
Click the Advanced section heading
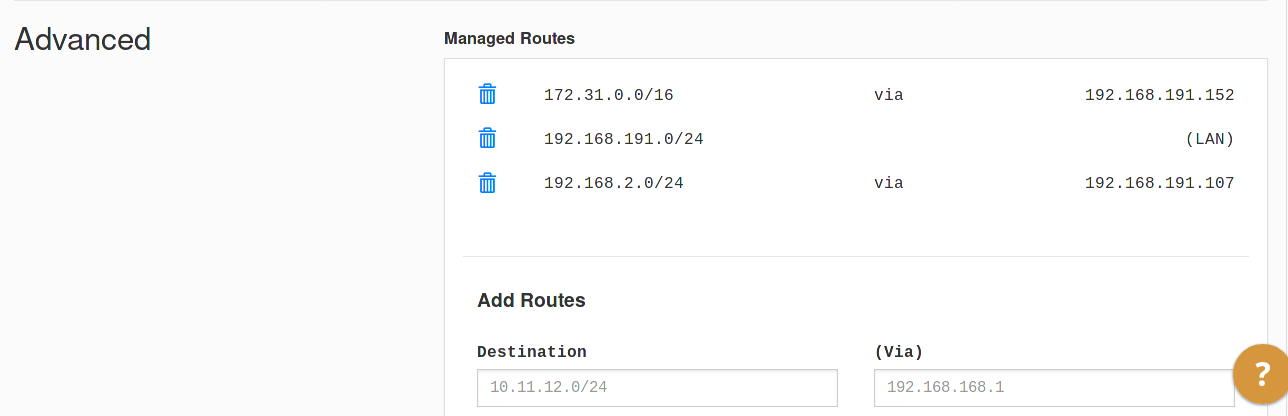[x=83, y=39]
